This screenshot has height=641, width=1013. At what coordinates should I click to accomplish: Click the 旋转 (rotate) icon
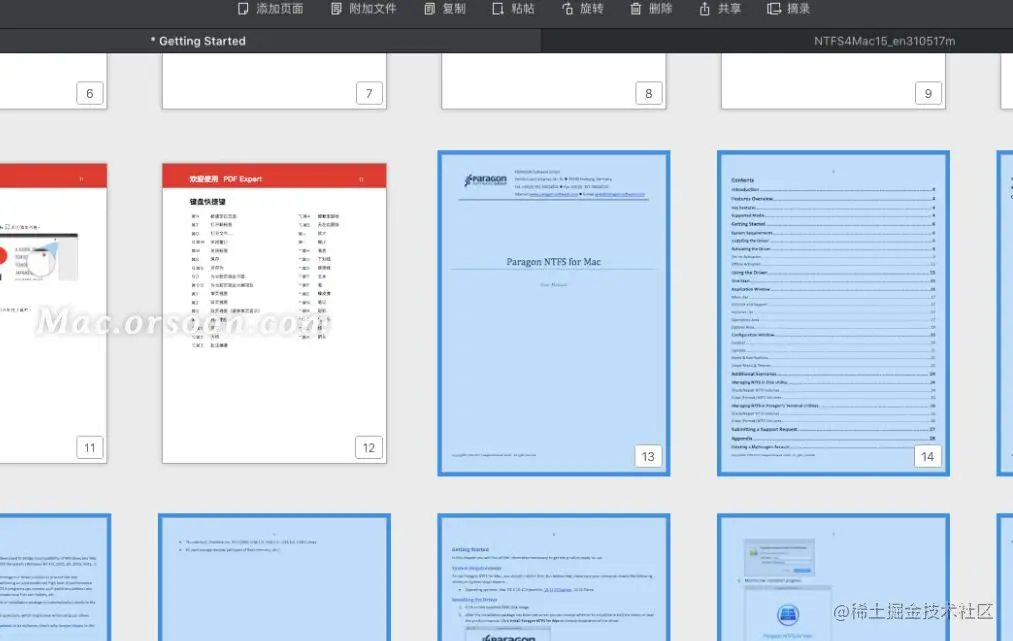click(x=567, y=9)
